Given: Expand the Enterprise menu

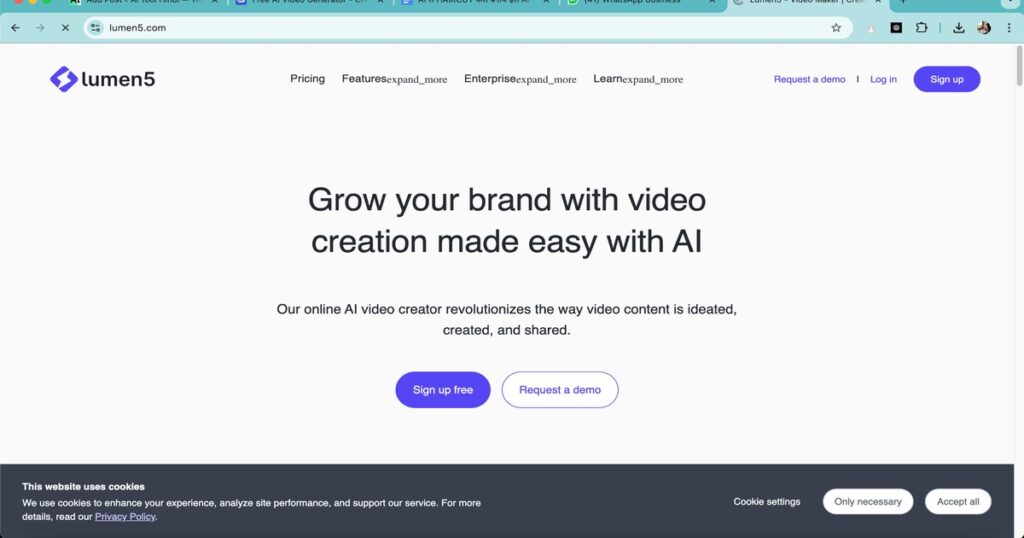Looking at the screenshot, I should click(520, 79).
